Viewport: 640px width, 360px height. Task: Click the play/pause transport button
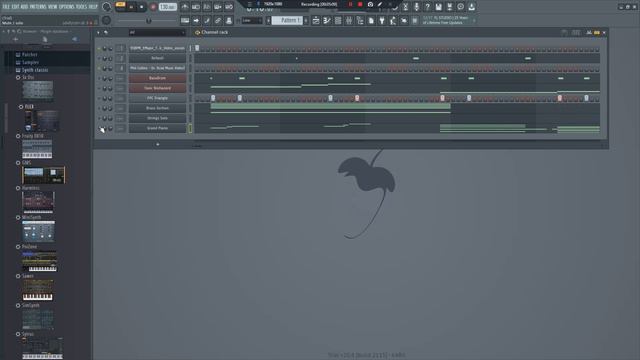[131, 7]
